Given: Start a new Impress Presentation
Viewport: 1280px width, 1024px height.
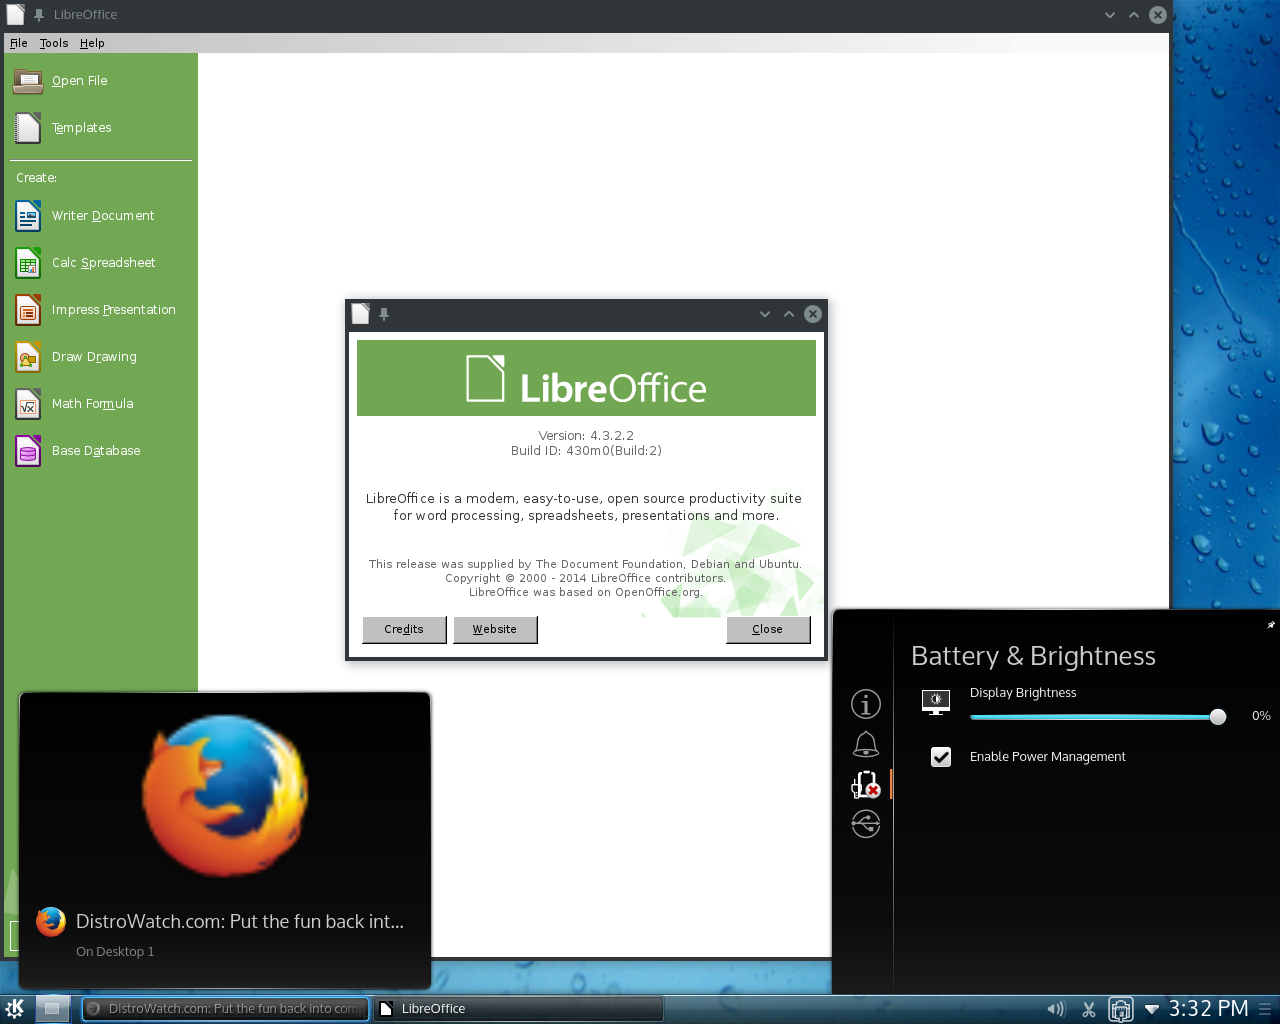Looking at the screenshot, I should click(x=95, y=310).
